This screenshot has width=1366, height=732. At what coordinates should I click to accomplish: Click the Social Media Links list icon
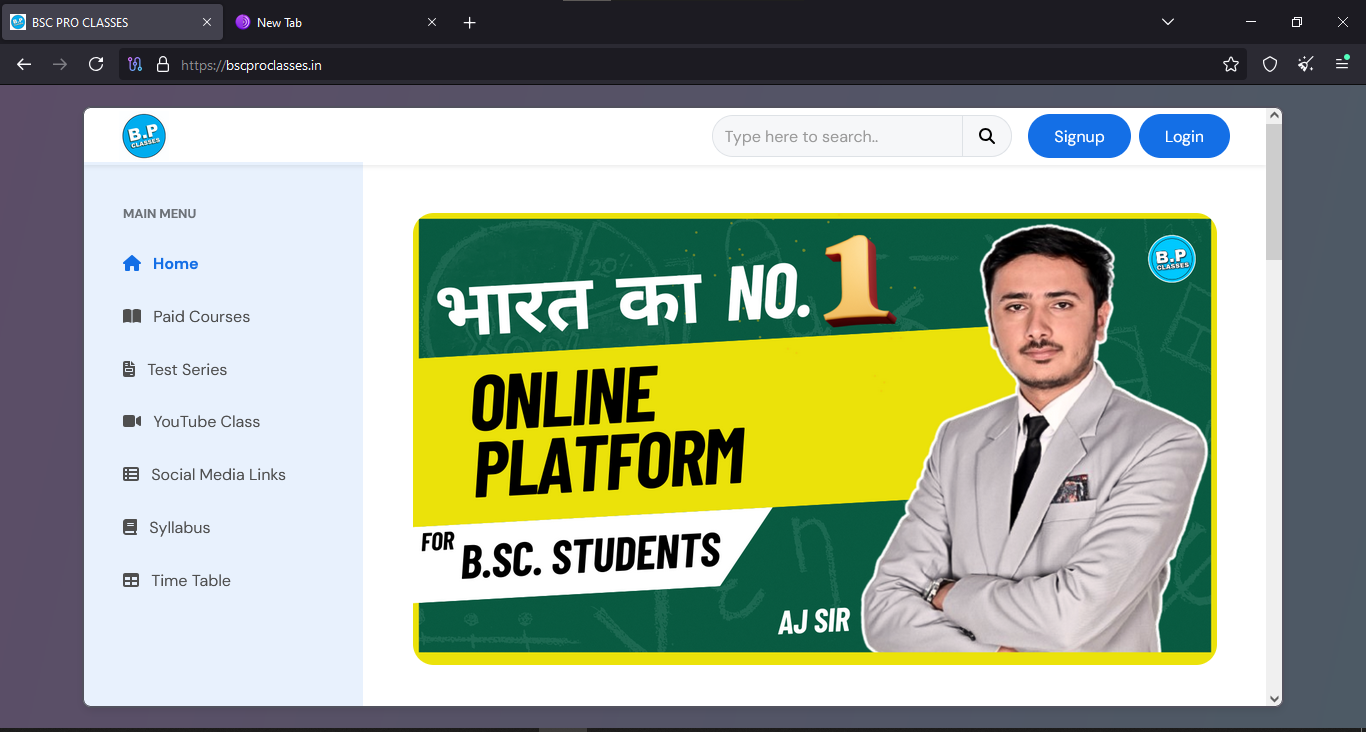(131, 474)
